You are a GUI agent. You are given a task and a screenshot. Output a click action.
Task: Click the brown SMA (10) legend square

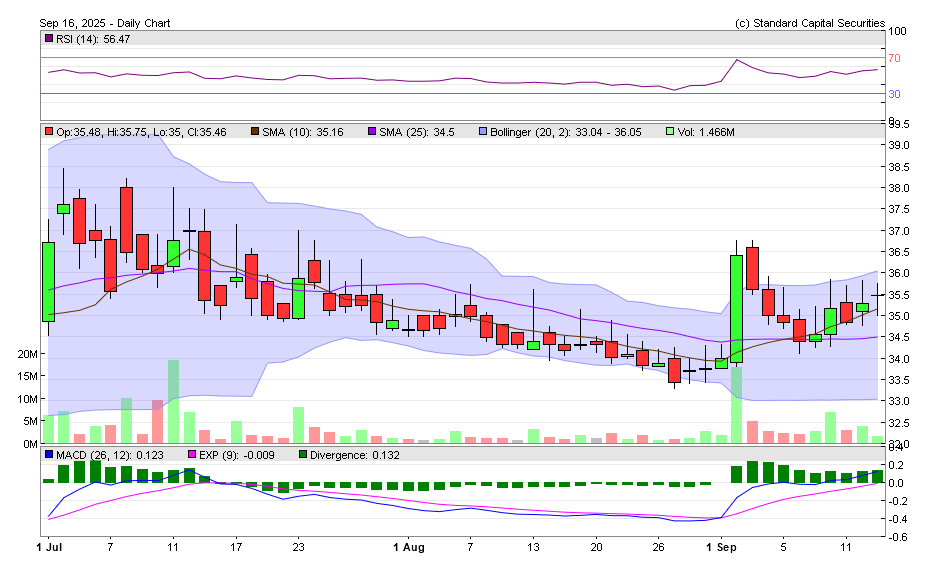[255, 132]
